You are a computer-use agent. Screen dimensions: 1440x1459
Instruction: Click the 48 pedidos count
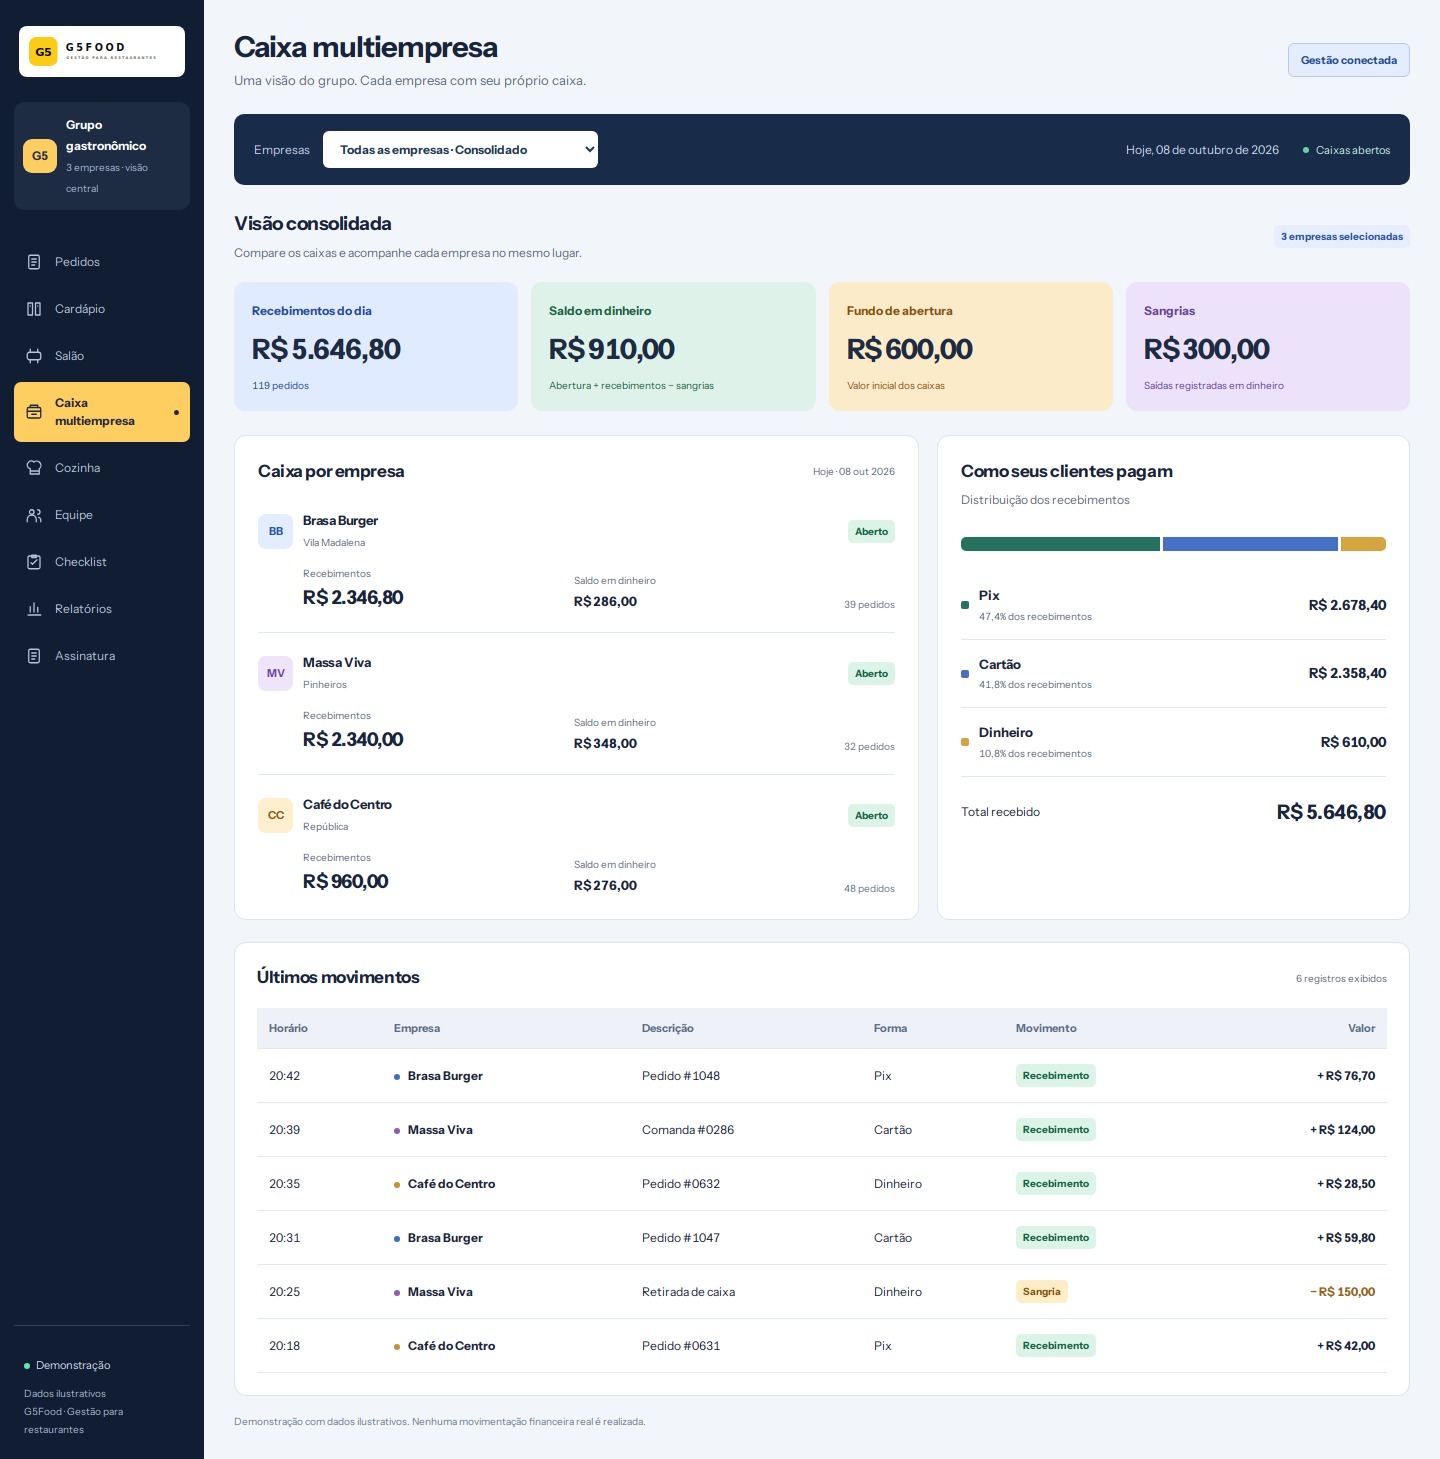(869, 889)
